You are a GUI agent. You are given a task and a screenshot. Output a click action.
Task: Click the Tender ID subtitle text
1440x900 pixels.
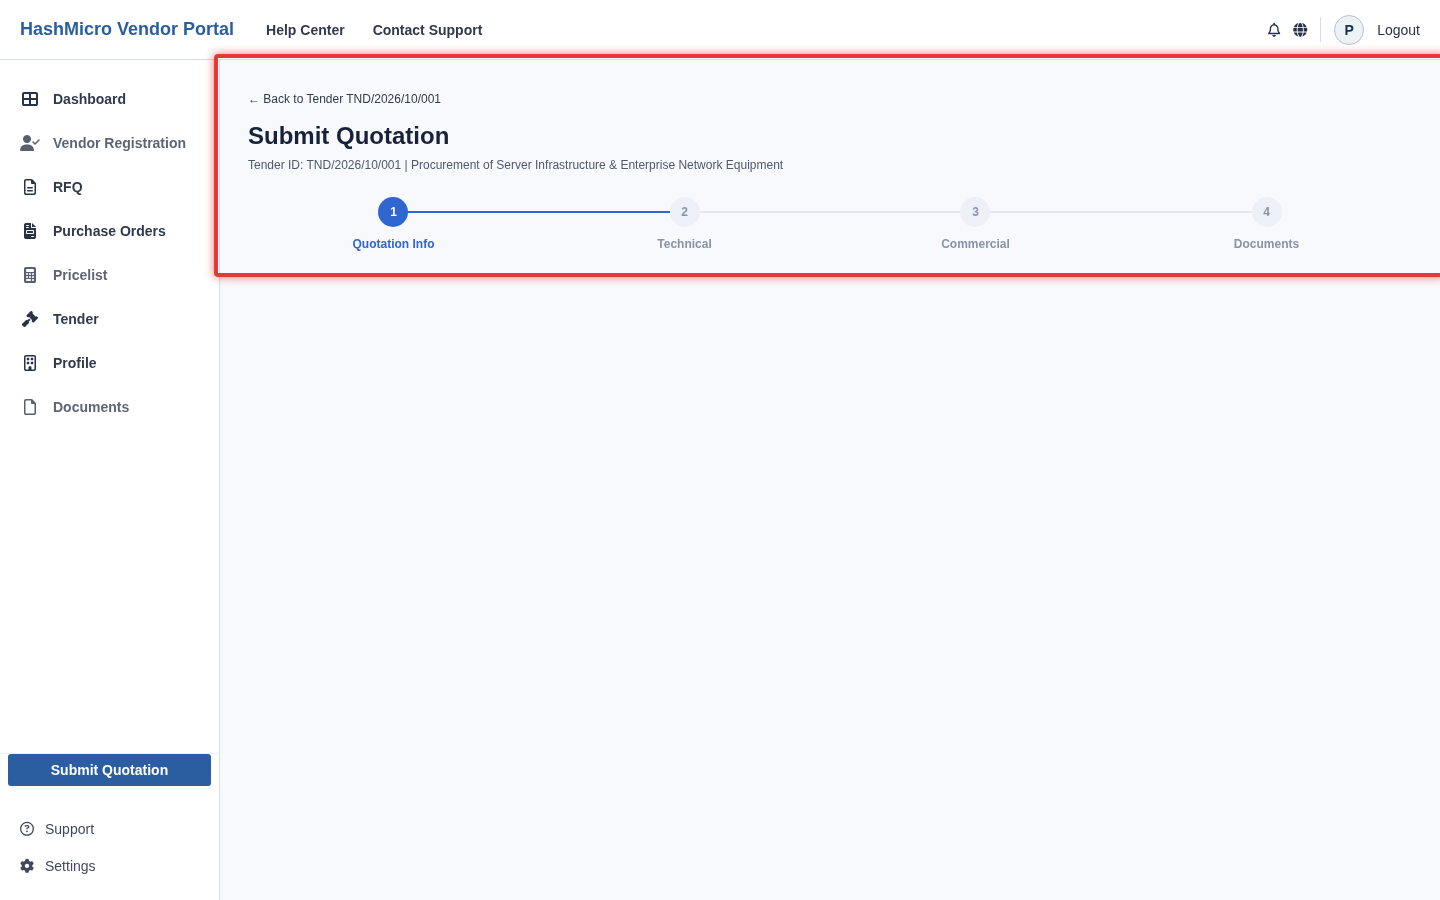[x=515, y=165]
